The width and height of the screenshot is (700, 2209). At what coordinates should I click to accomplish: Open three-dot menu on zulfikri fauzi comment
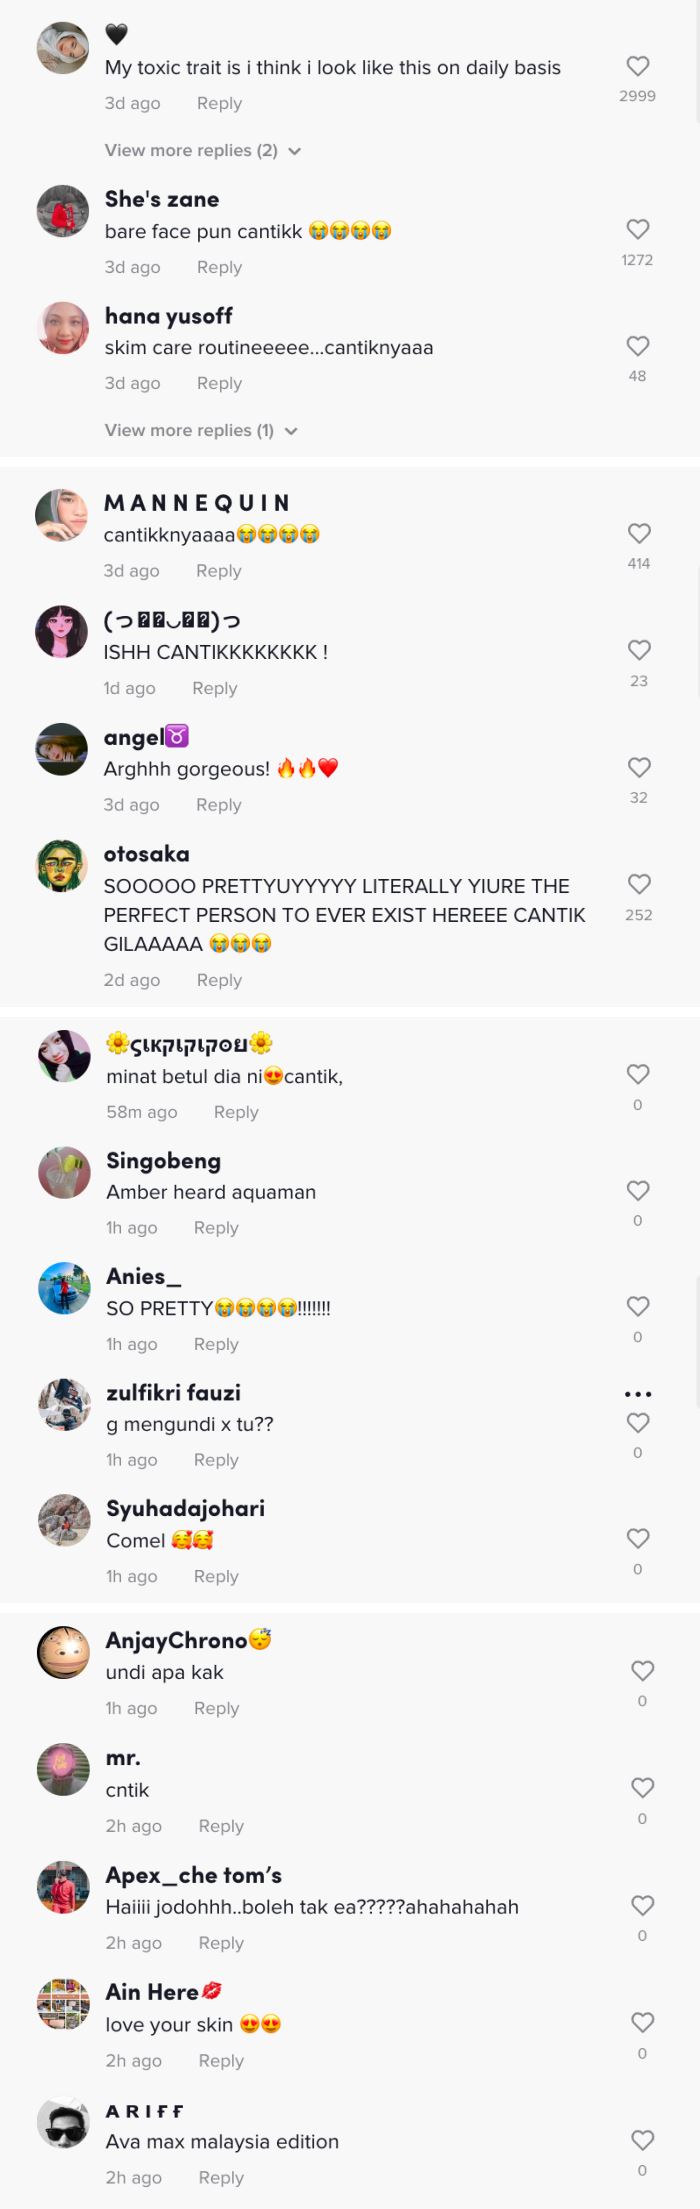[638, 1394]
